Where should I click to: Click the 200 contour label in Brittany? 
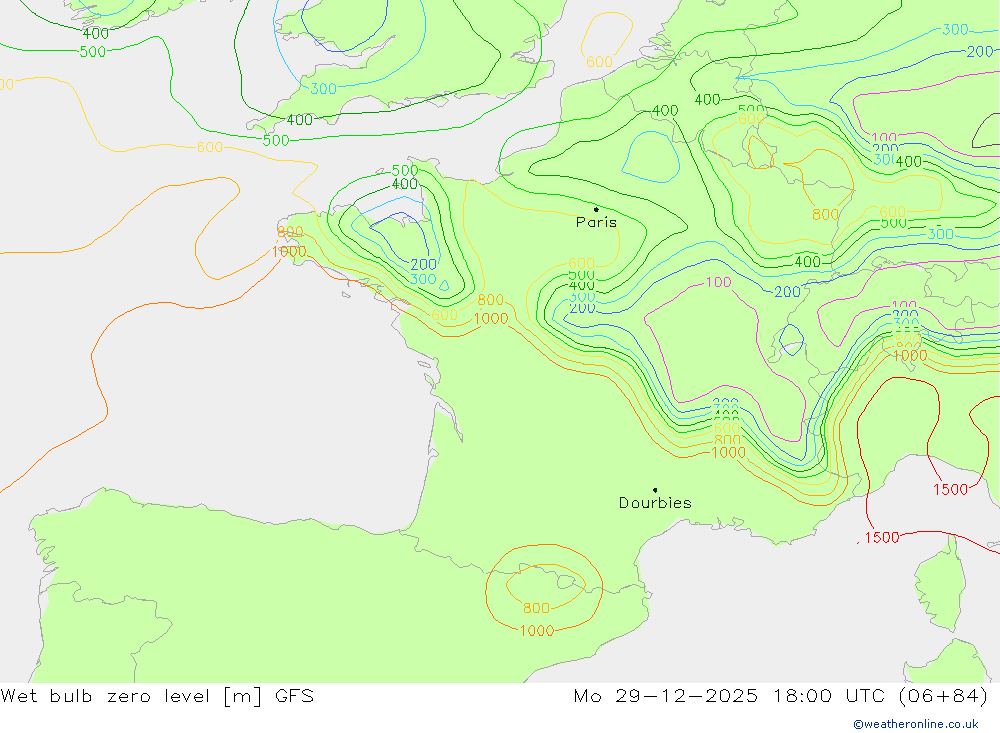(423, 264)
